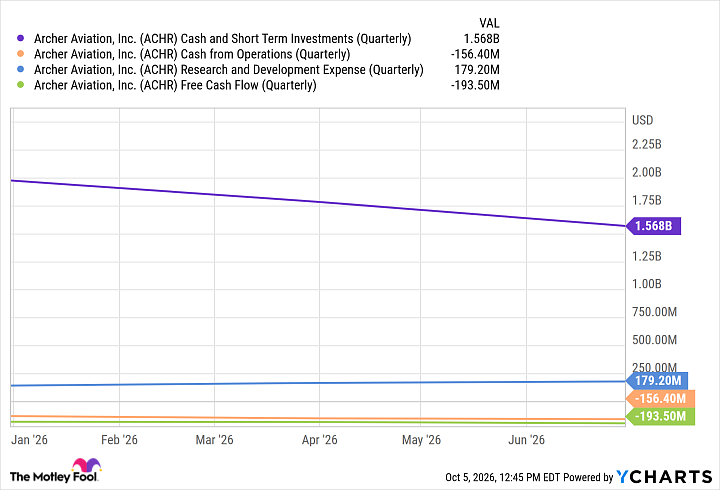This screenshot has width=720, height=490.
Task: Select the Cash and Short Term Investments legend label
Action: coord(222,39)
